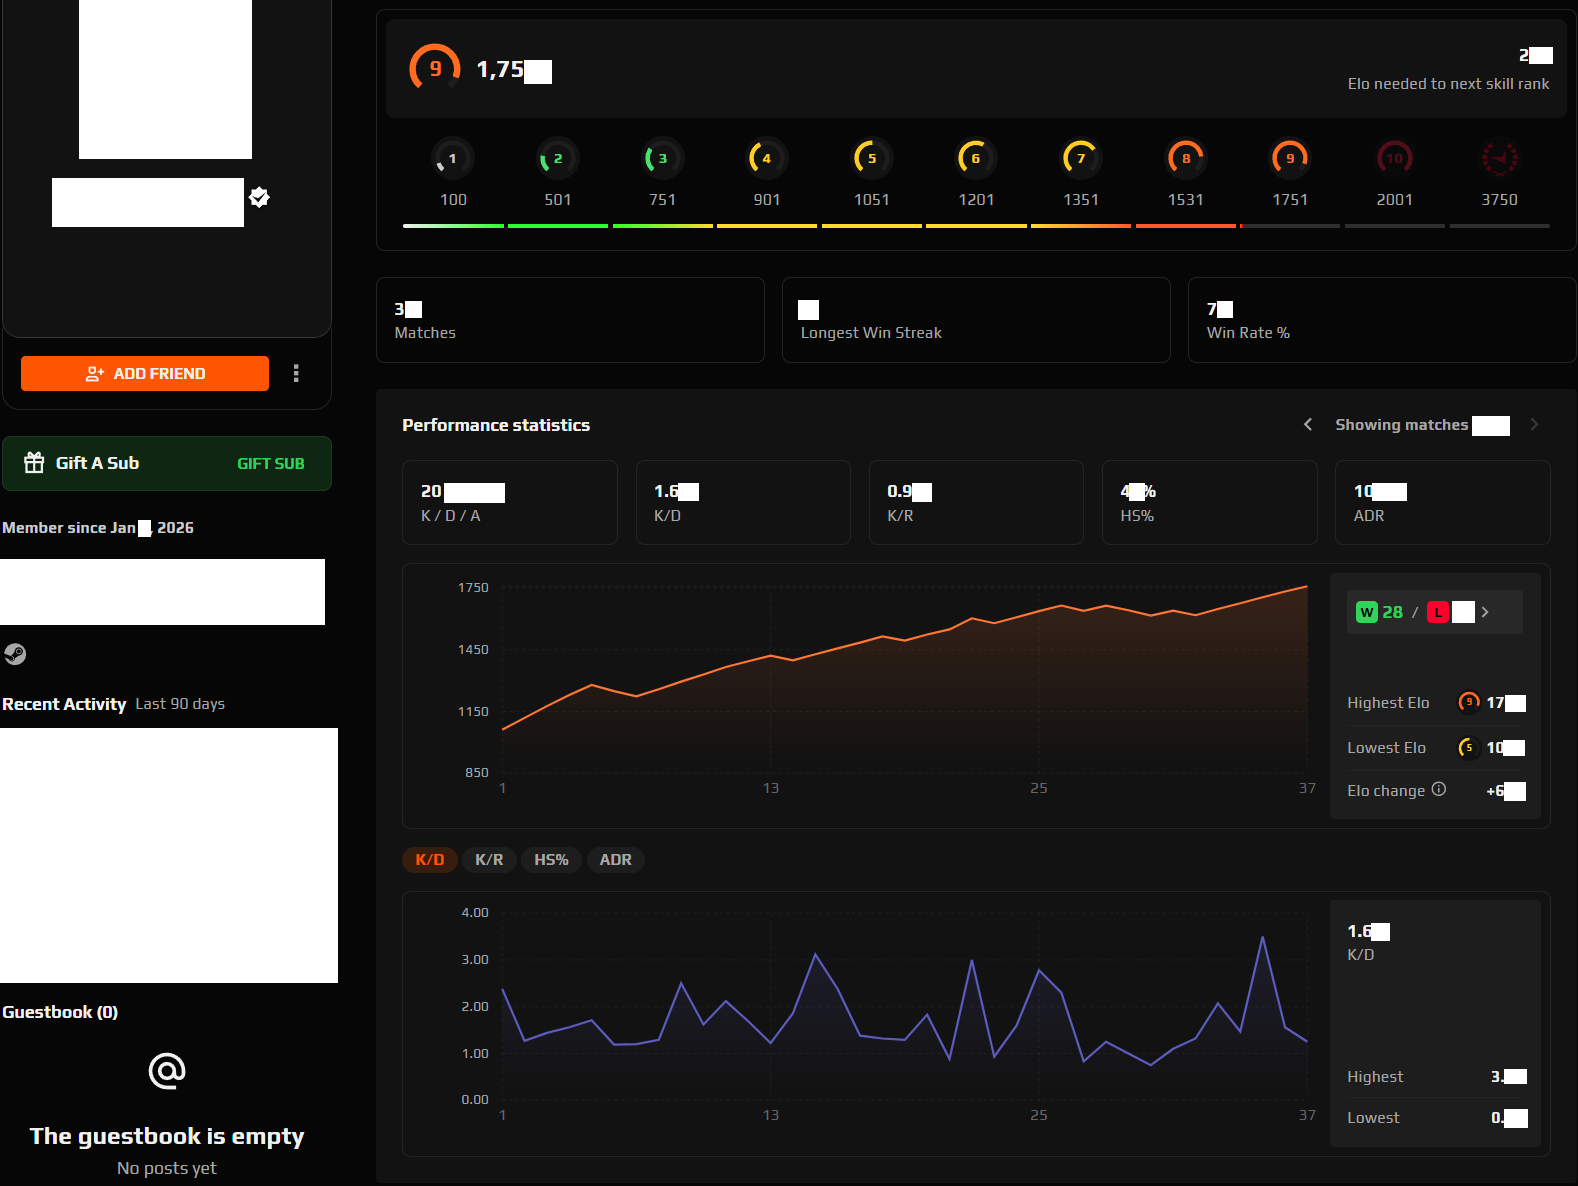Click the large level 9 Elo badge
The height and width of the screenshot is (1186, 1578).
[x=435, y=69]
